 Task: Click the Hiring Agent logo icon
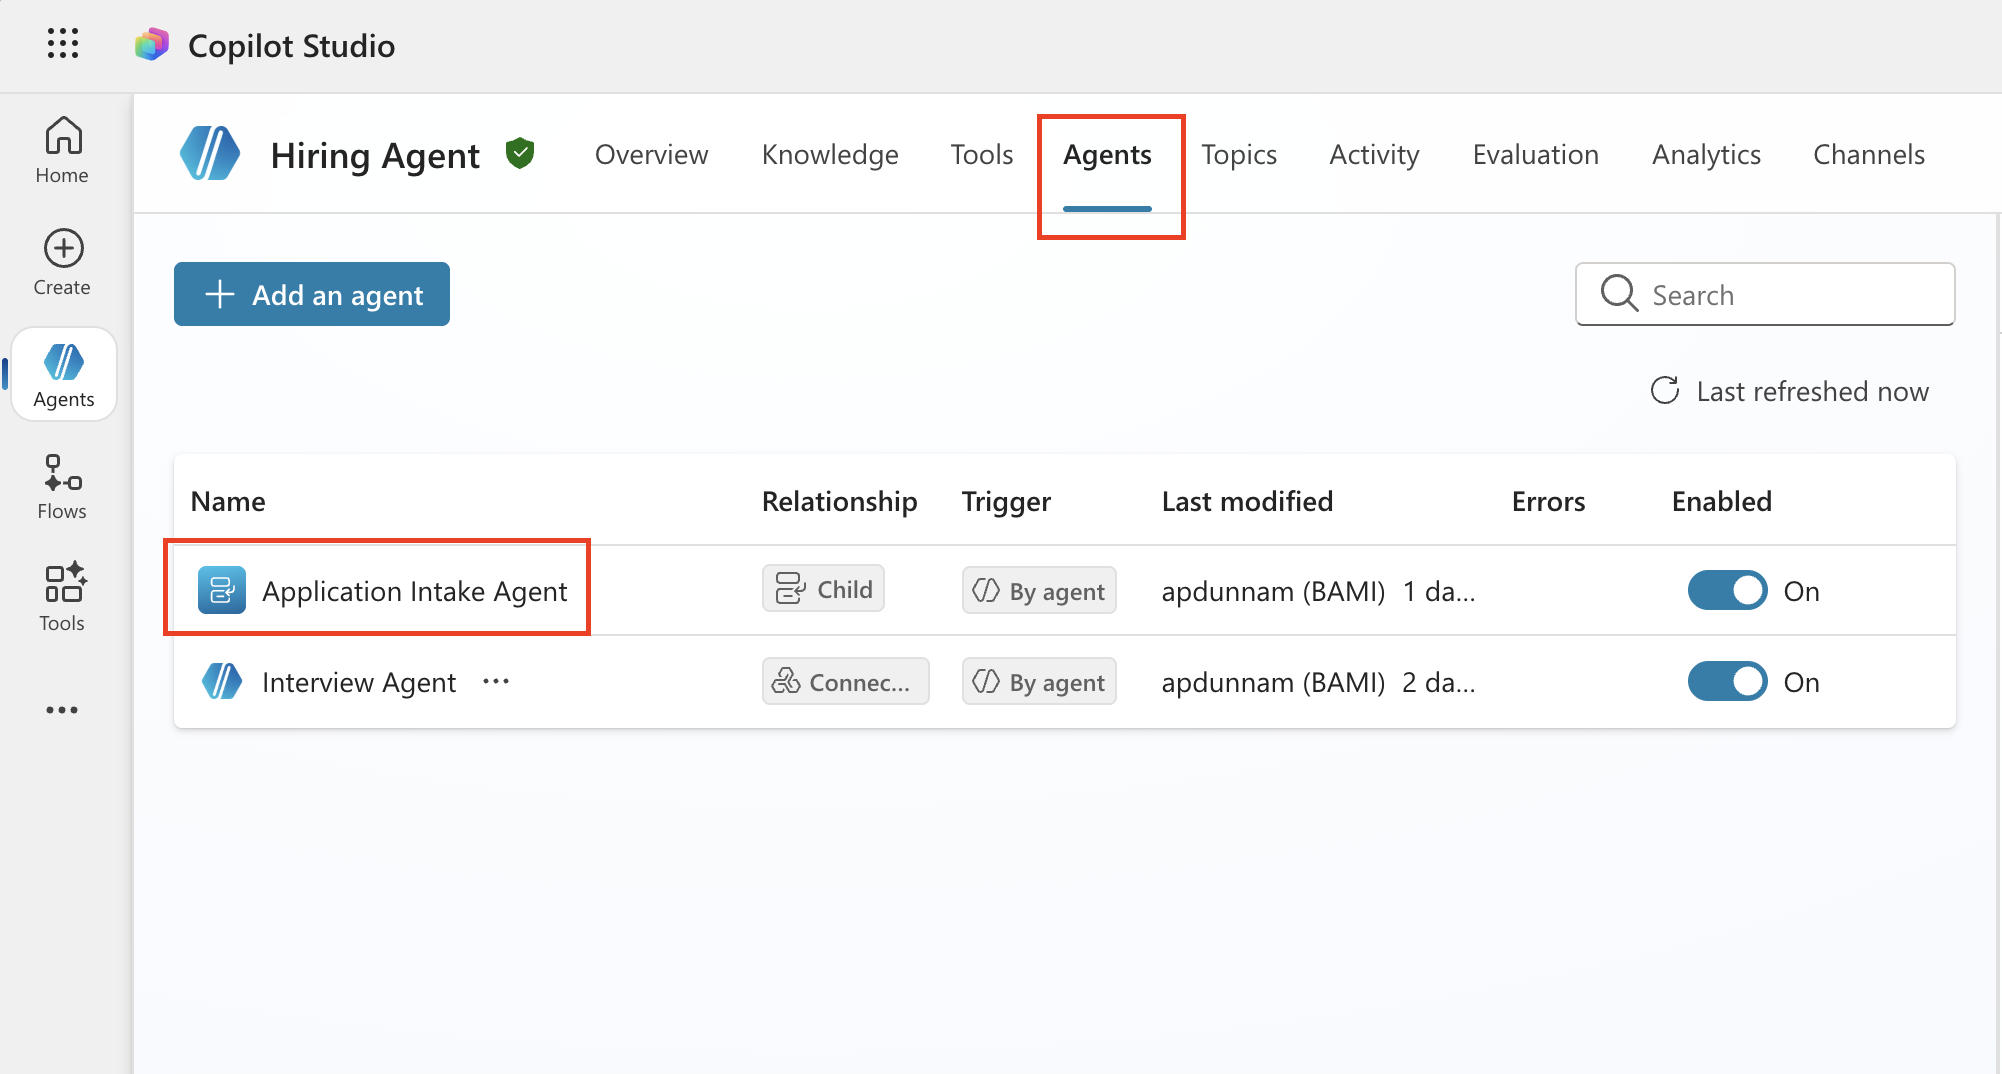tap(210, 154)
